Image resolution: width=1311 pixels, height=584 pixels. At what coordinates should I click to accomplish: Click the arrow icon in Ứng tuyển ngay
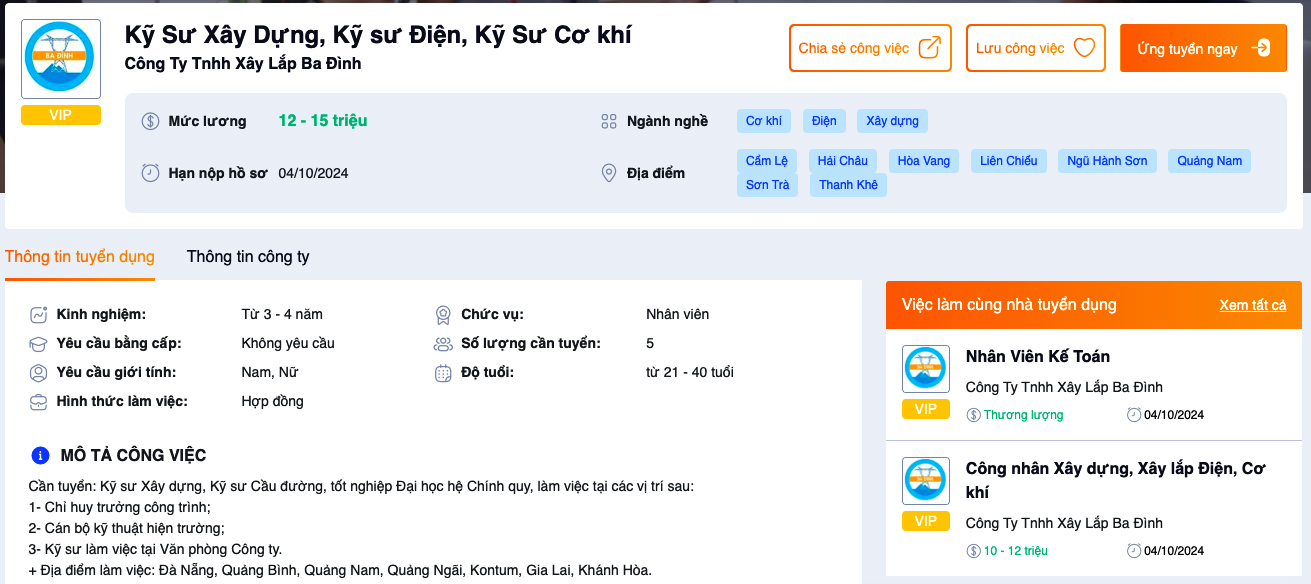point(1261,48)
